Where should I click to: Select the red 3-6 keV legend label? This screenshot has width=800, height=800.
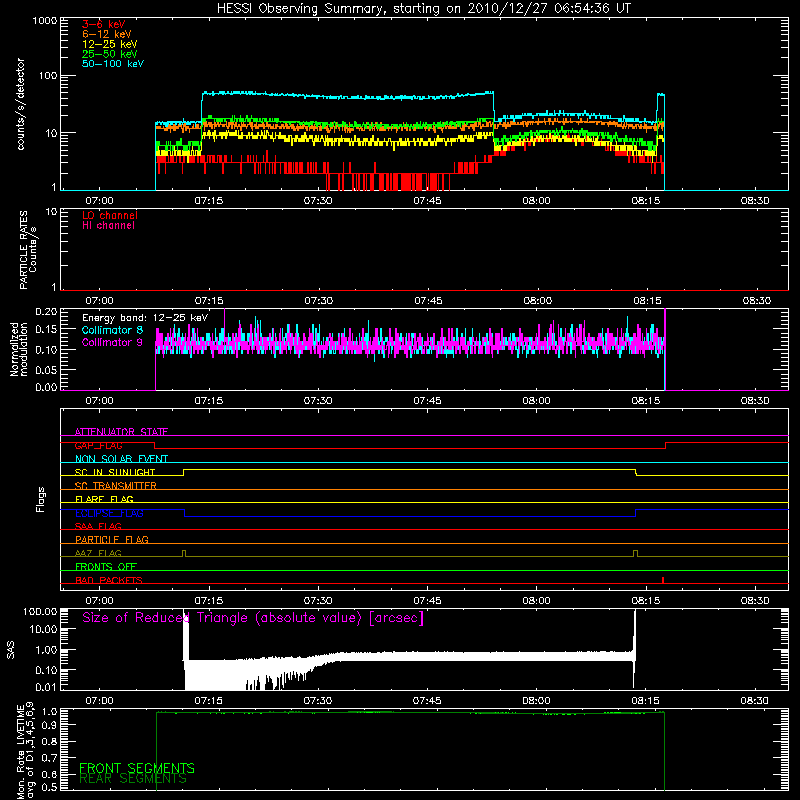[103, 24]
